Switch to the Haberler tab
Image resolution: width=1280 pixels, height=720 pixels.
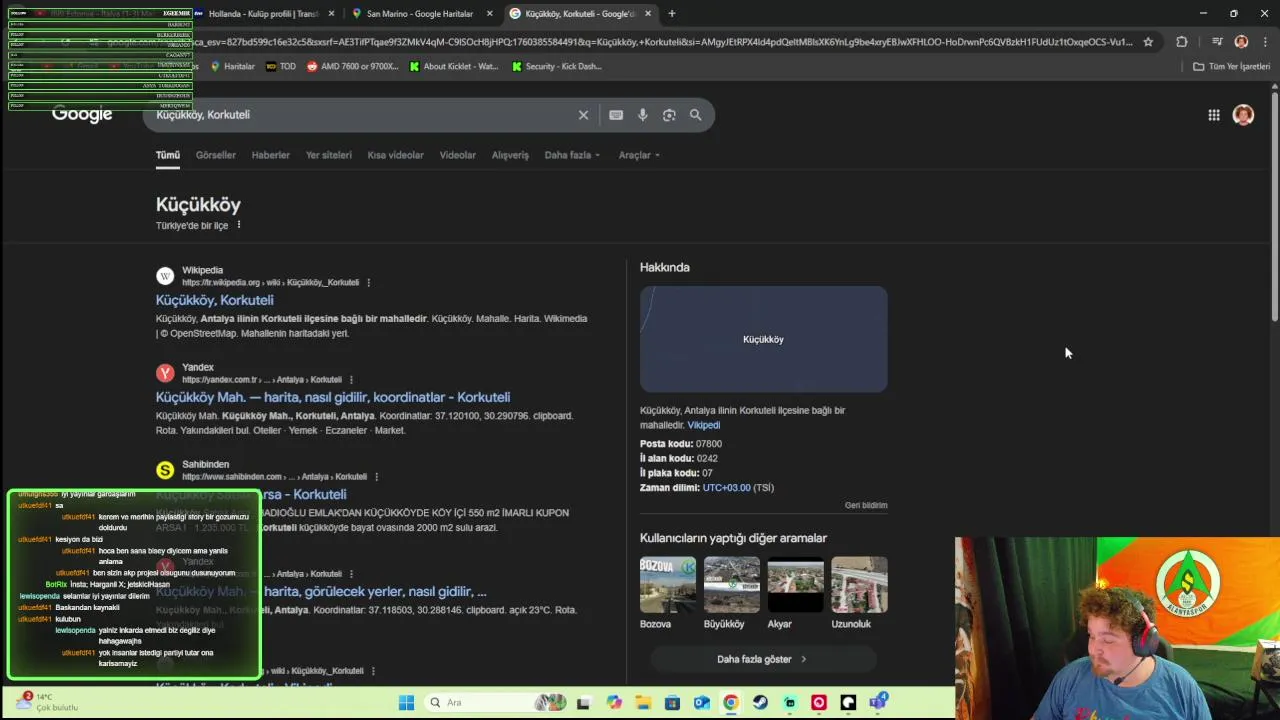[x=270, y=155]
